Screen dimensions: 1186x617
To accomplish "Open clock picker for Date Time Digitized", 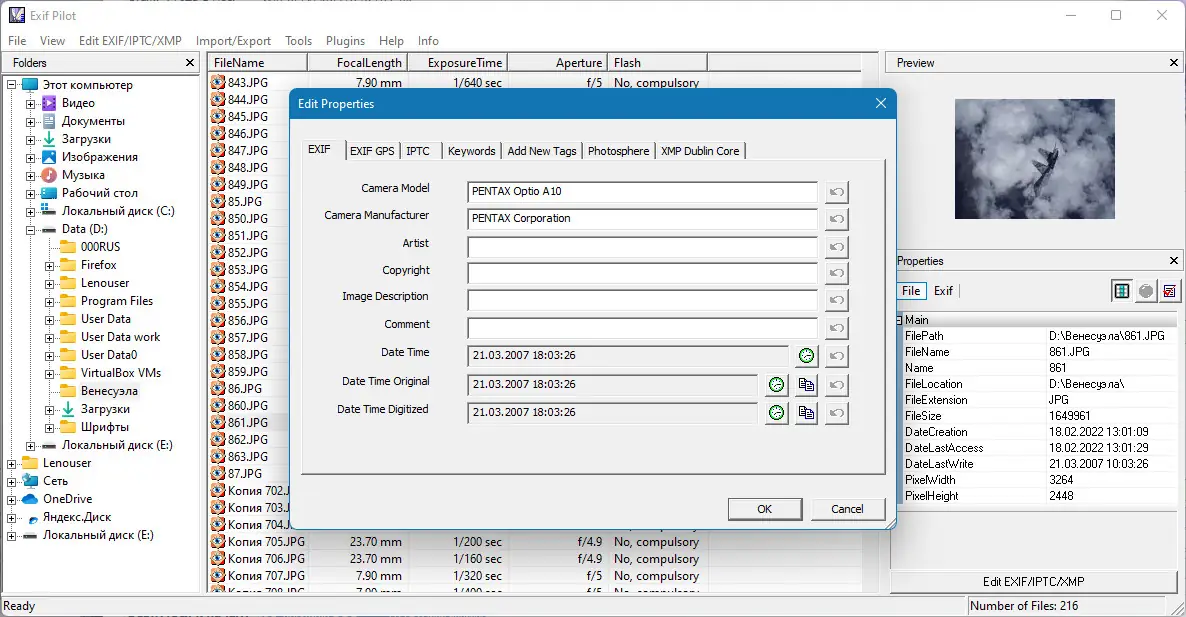I will coord(776,413).
